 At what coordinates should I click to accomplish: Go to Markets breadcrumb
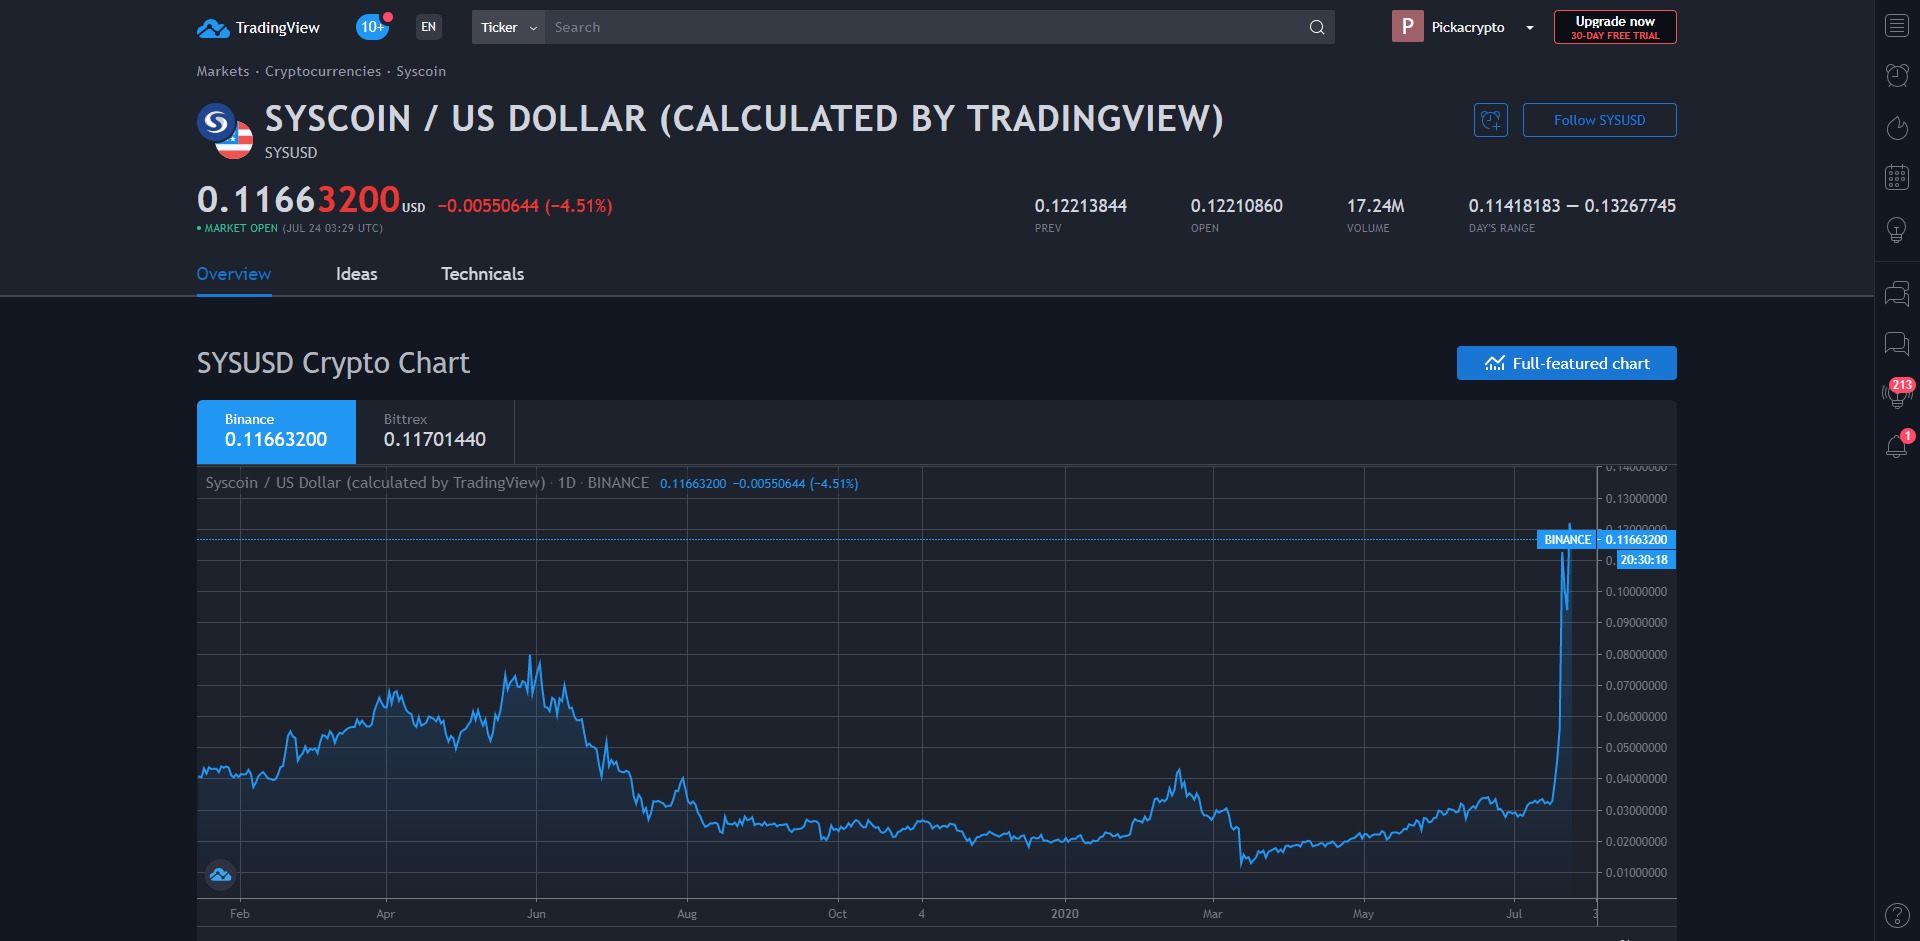(223, 71)
